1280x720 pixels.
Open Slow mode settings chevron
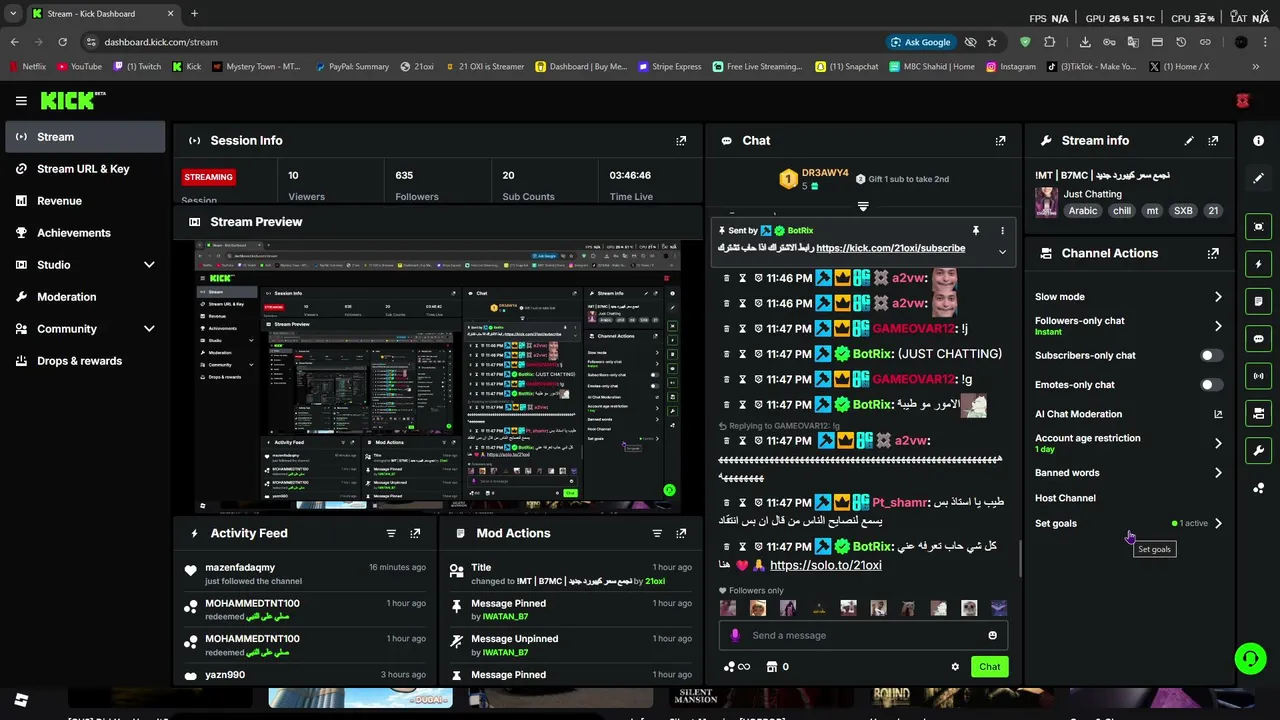click(1218, 297)
